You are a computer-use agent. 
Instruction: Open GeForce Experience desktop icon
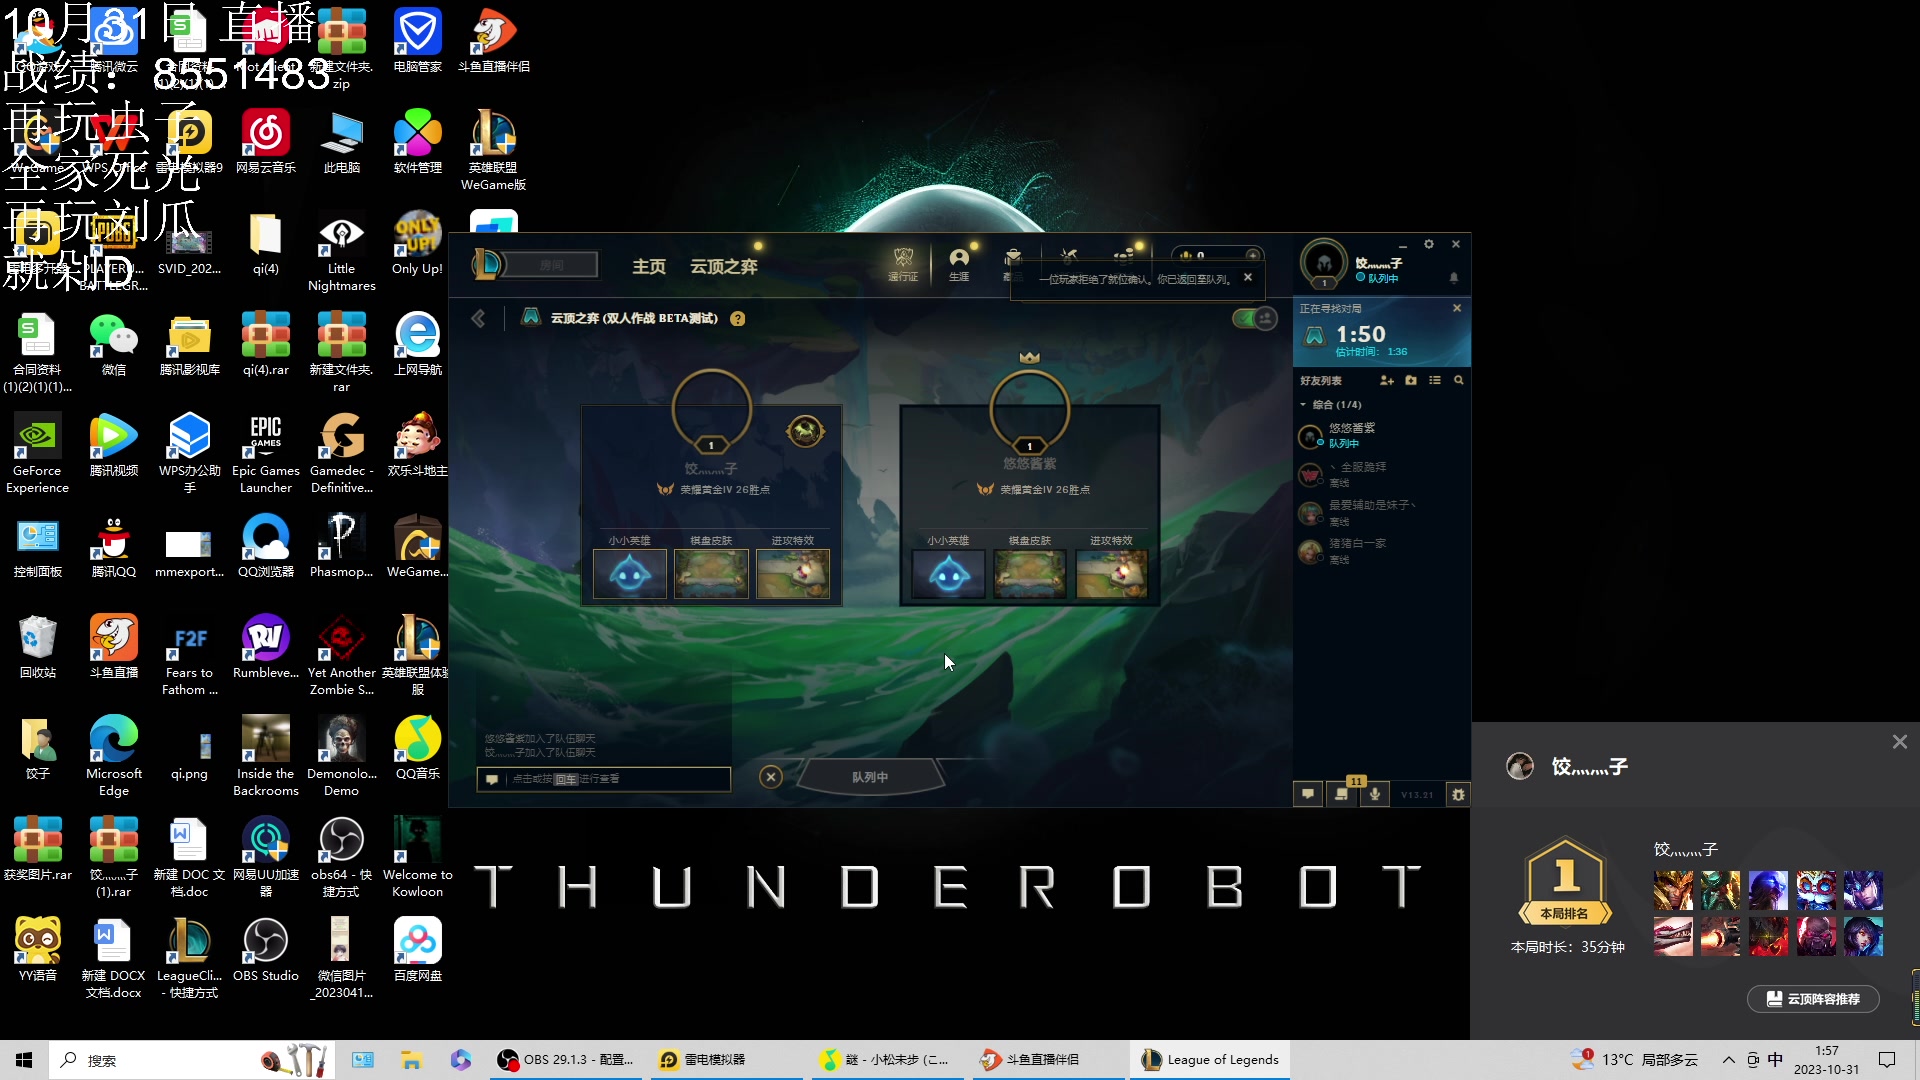(37, 454)
